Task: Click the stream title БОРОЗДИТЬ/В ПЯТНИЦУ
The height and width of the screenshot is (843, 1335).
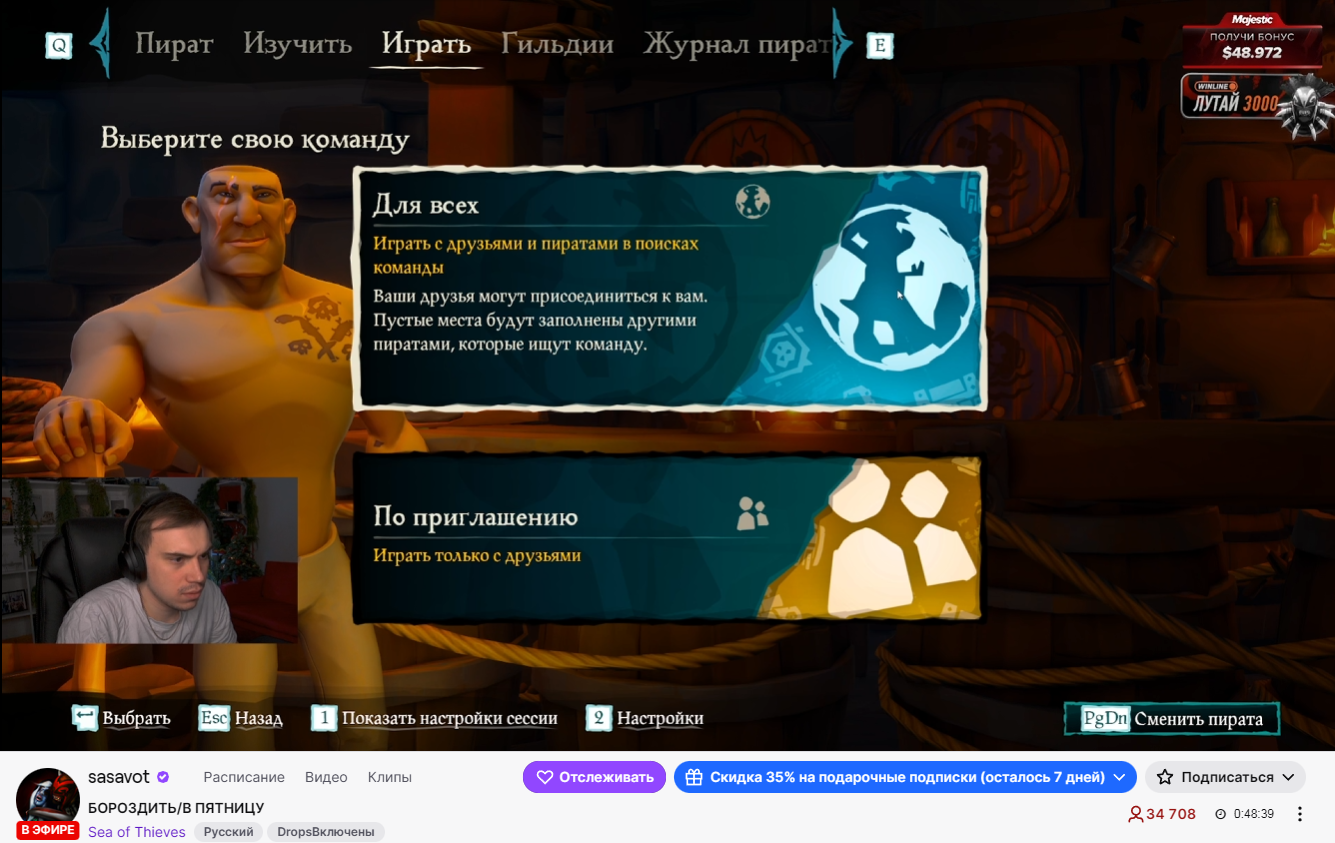Action: pyautogui.click(x=176, y=807)
